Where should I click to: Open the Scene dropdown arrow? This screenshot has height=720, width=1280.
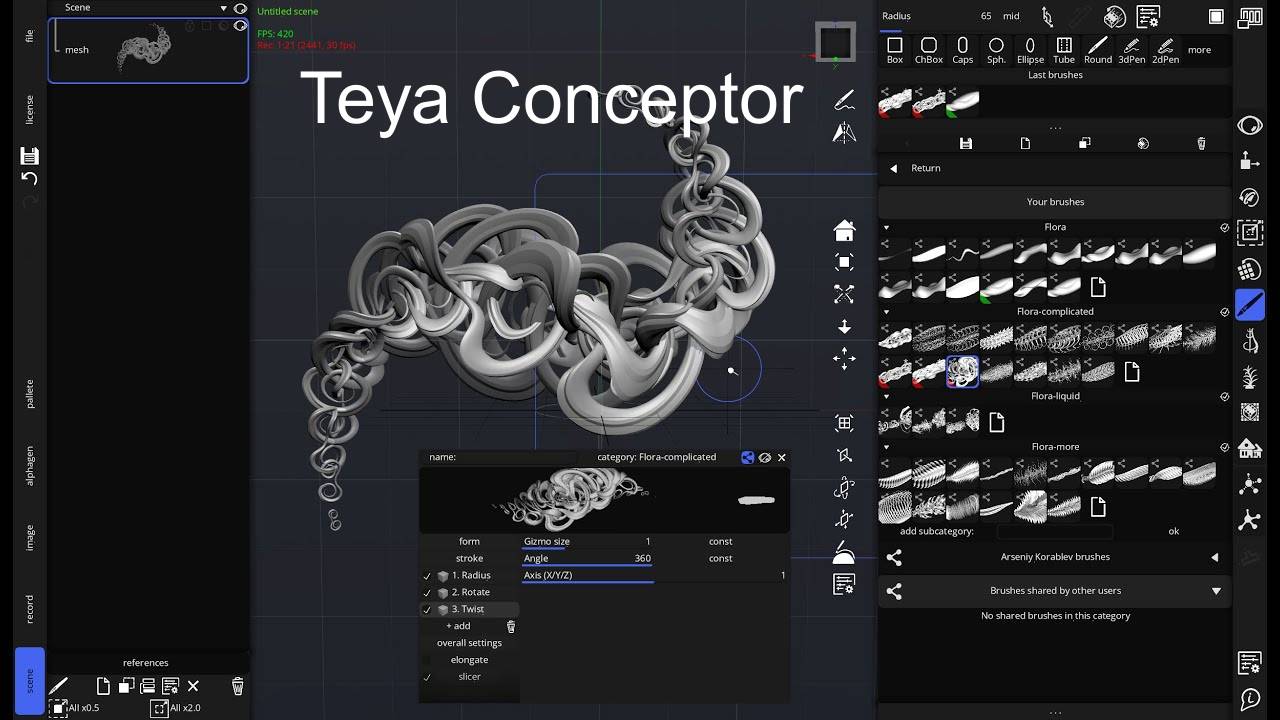(x=224, y=8)
